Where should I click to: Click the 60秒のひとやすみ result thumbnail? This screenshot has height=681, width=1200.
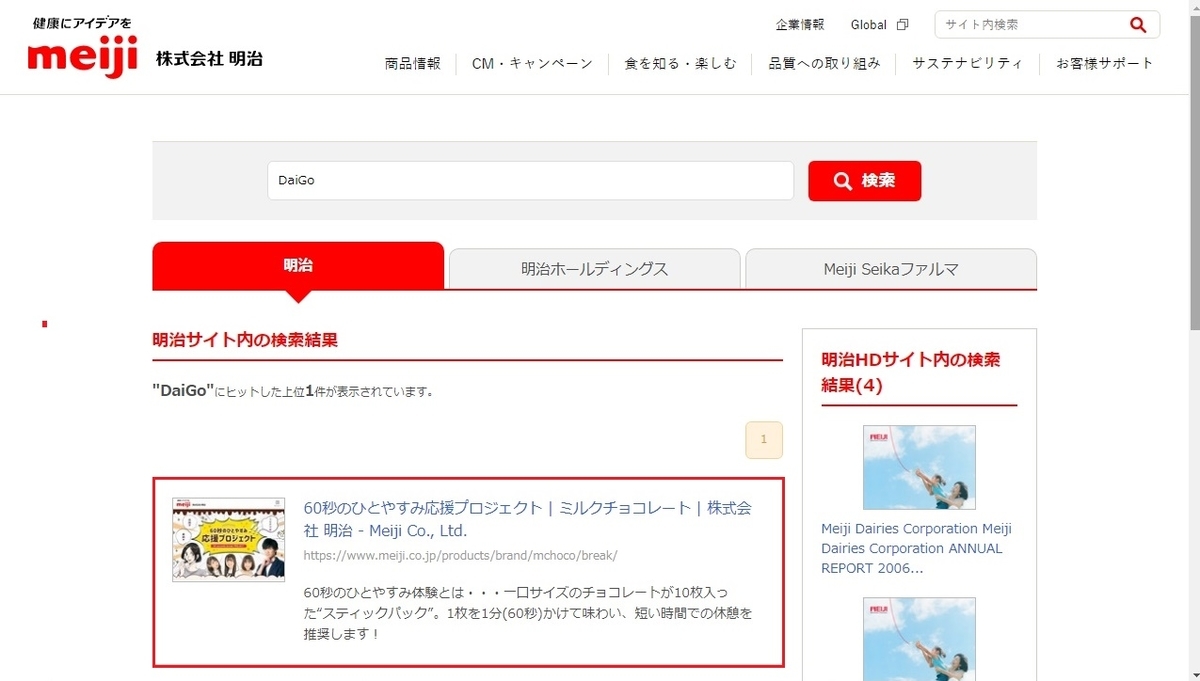click(x=228, y=539)
